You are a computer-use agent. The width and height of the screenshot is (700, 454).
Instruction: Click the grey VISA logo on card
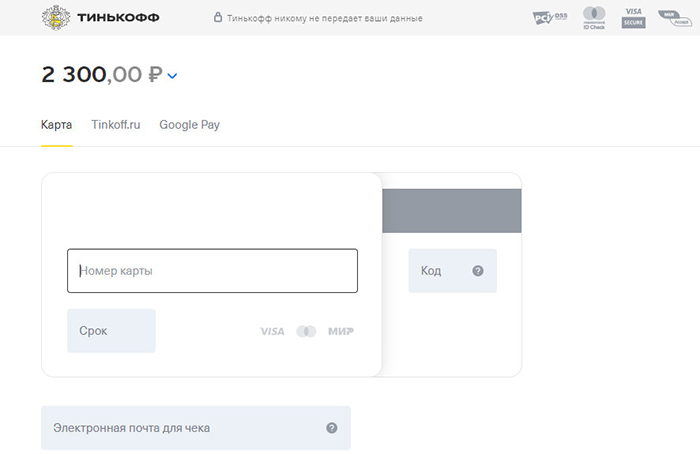pyautogui.click(x=272, y=331)
